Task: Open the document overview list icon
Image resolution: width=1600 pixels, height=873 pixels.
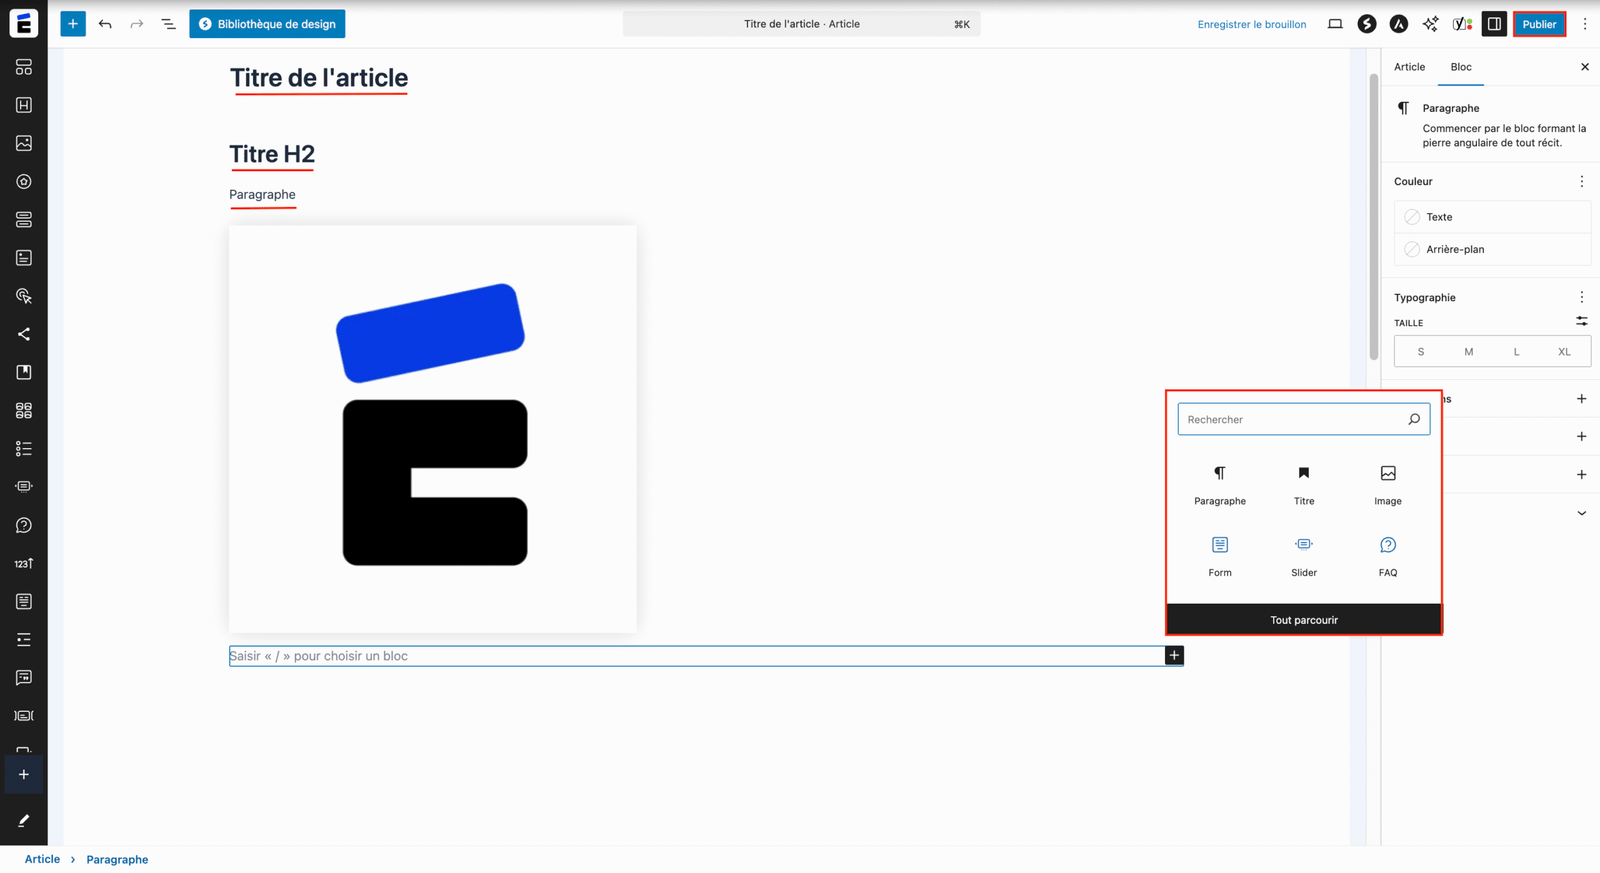Action: [x=168, y=24]
